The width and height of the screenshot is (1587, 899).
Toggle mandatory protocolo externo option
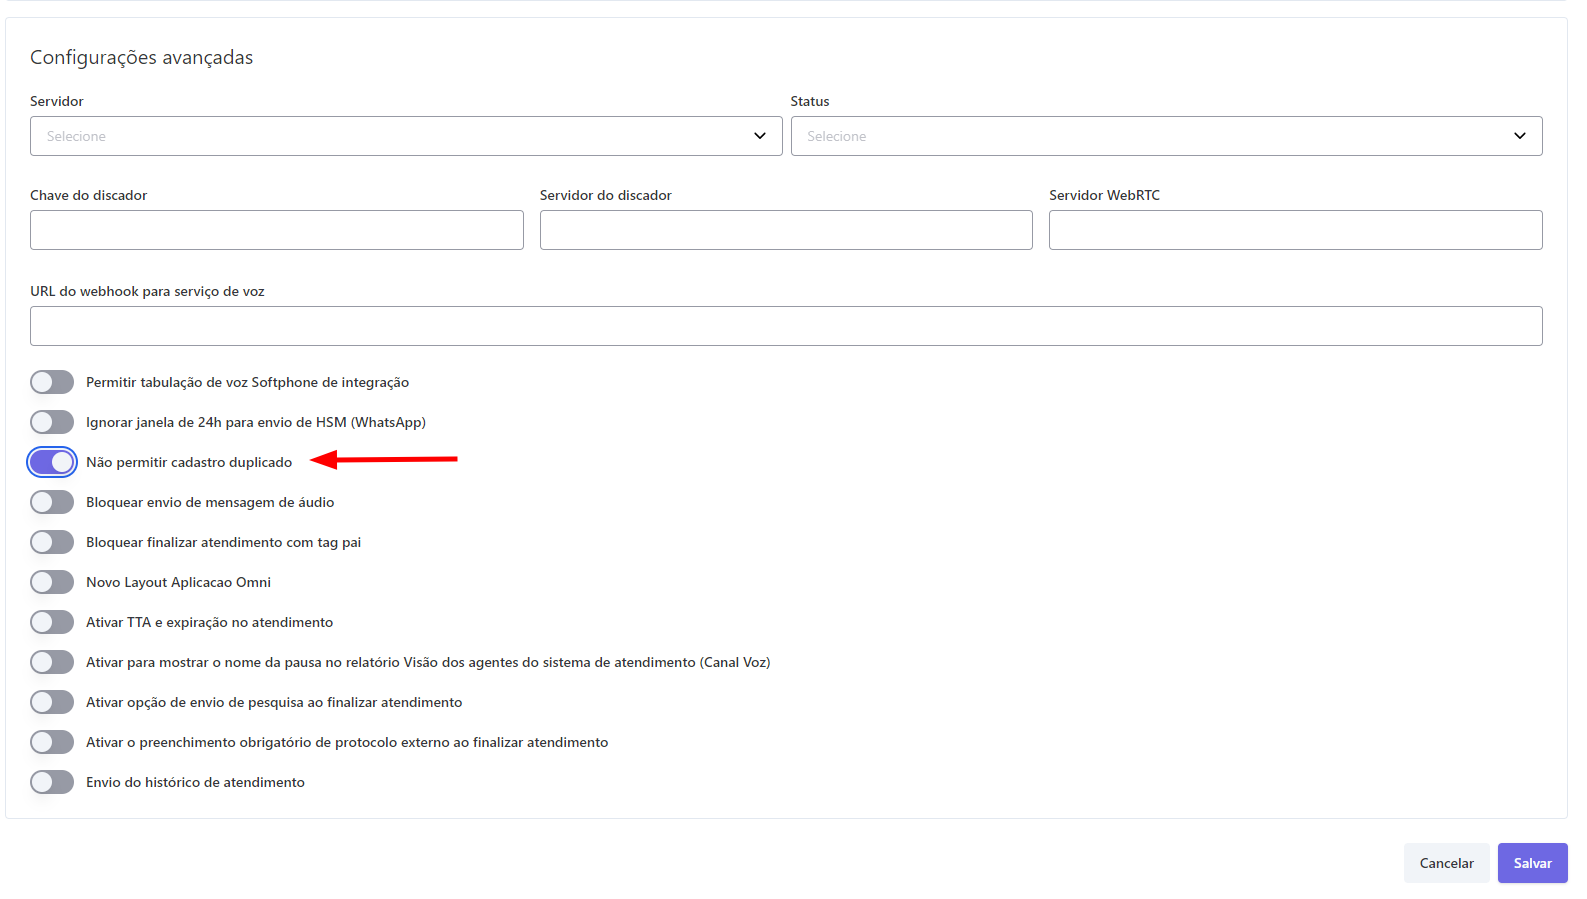[x=52, y=742]
